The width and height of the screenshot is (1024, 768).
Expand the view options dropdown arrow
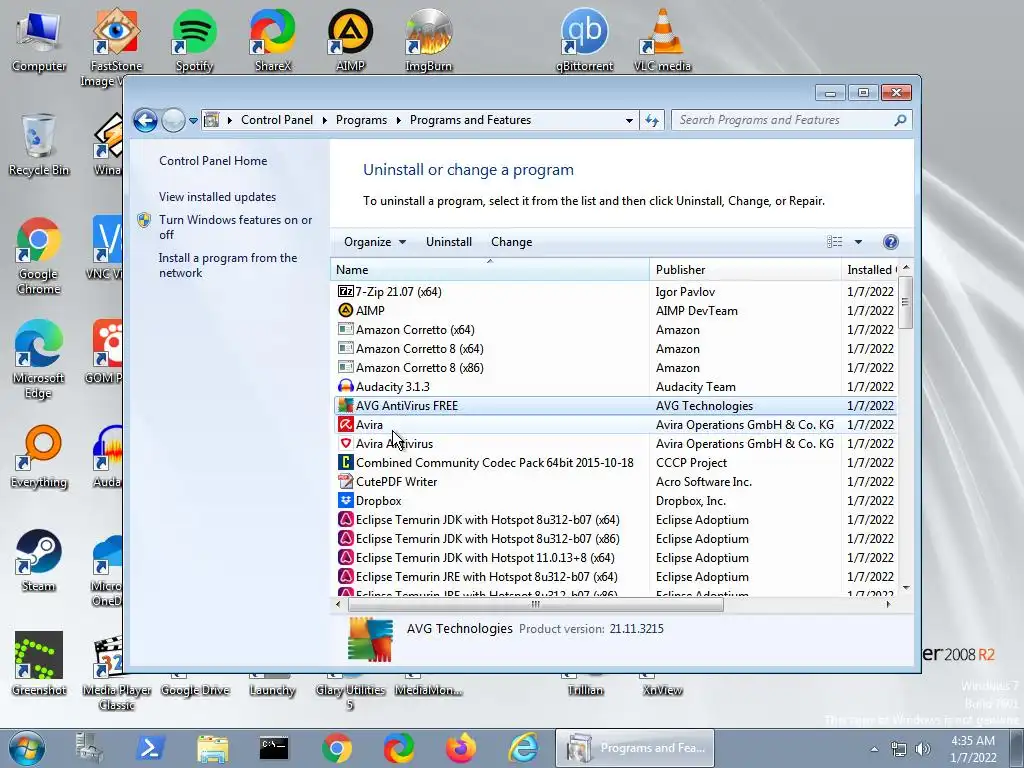858,242
